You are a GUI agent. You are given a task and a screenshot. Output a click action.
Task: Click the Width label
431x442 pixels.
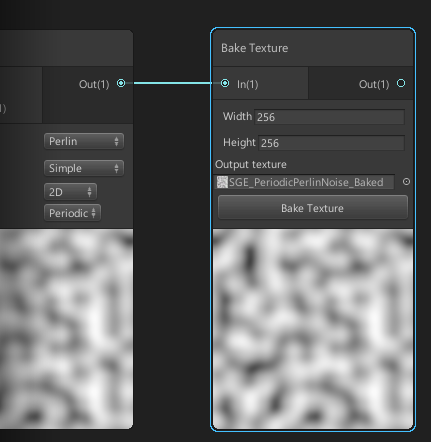pos(237,116)
